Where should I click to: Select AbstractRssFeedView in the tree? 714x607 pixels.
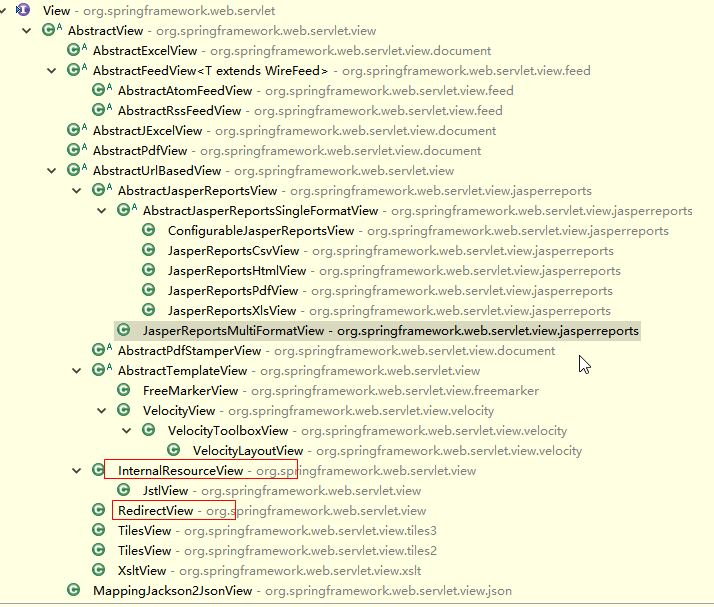(x=179, y=110)
